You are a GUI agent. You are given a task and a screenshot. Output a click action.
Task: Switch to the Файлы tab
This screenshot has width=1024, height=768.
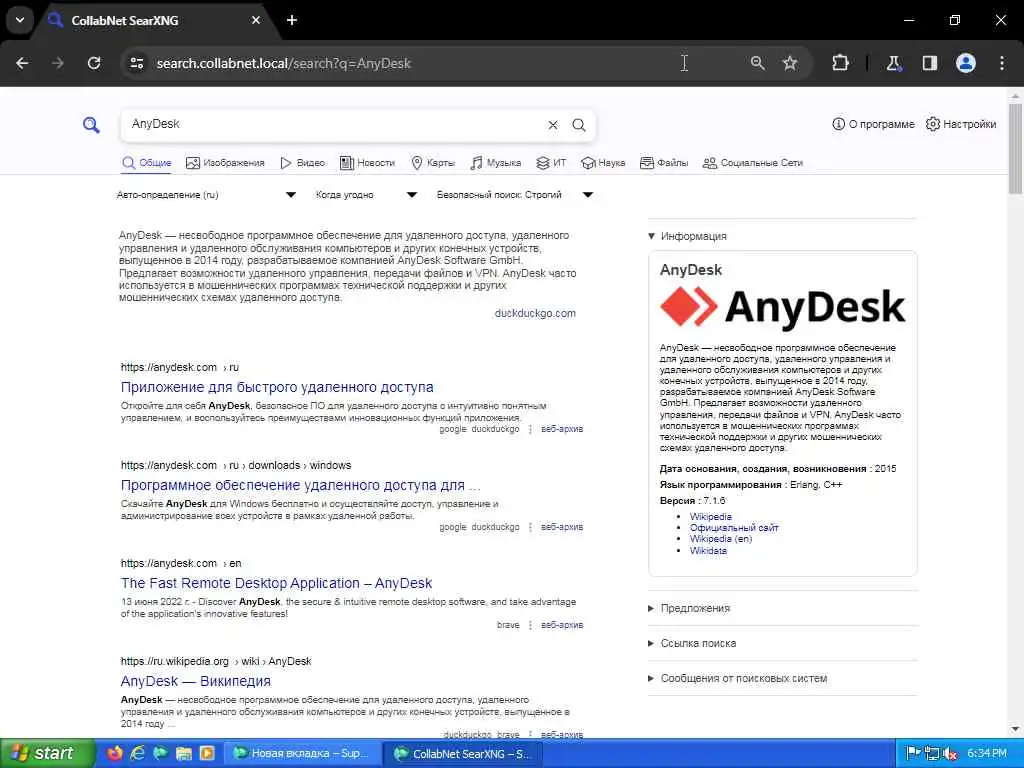tap(664, 163)
